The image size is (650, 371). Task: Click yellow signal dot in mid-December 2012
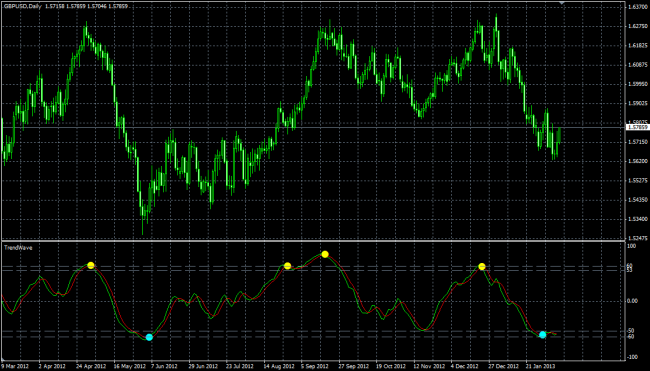(482, 267)
